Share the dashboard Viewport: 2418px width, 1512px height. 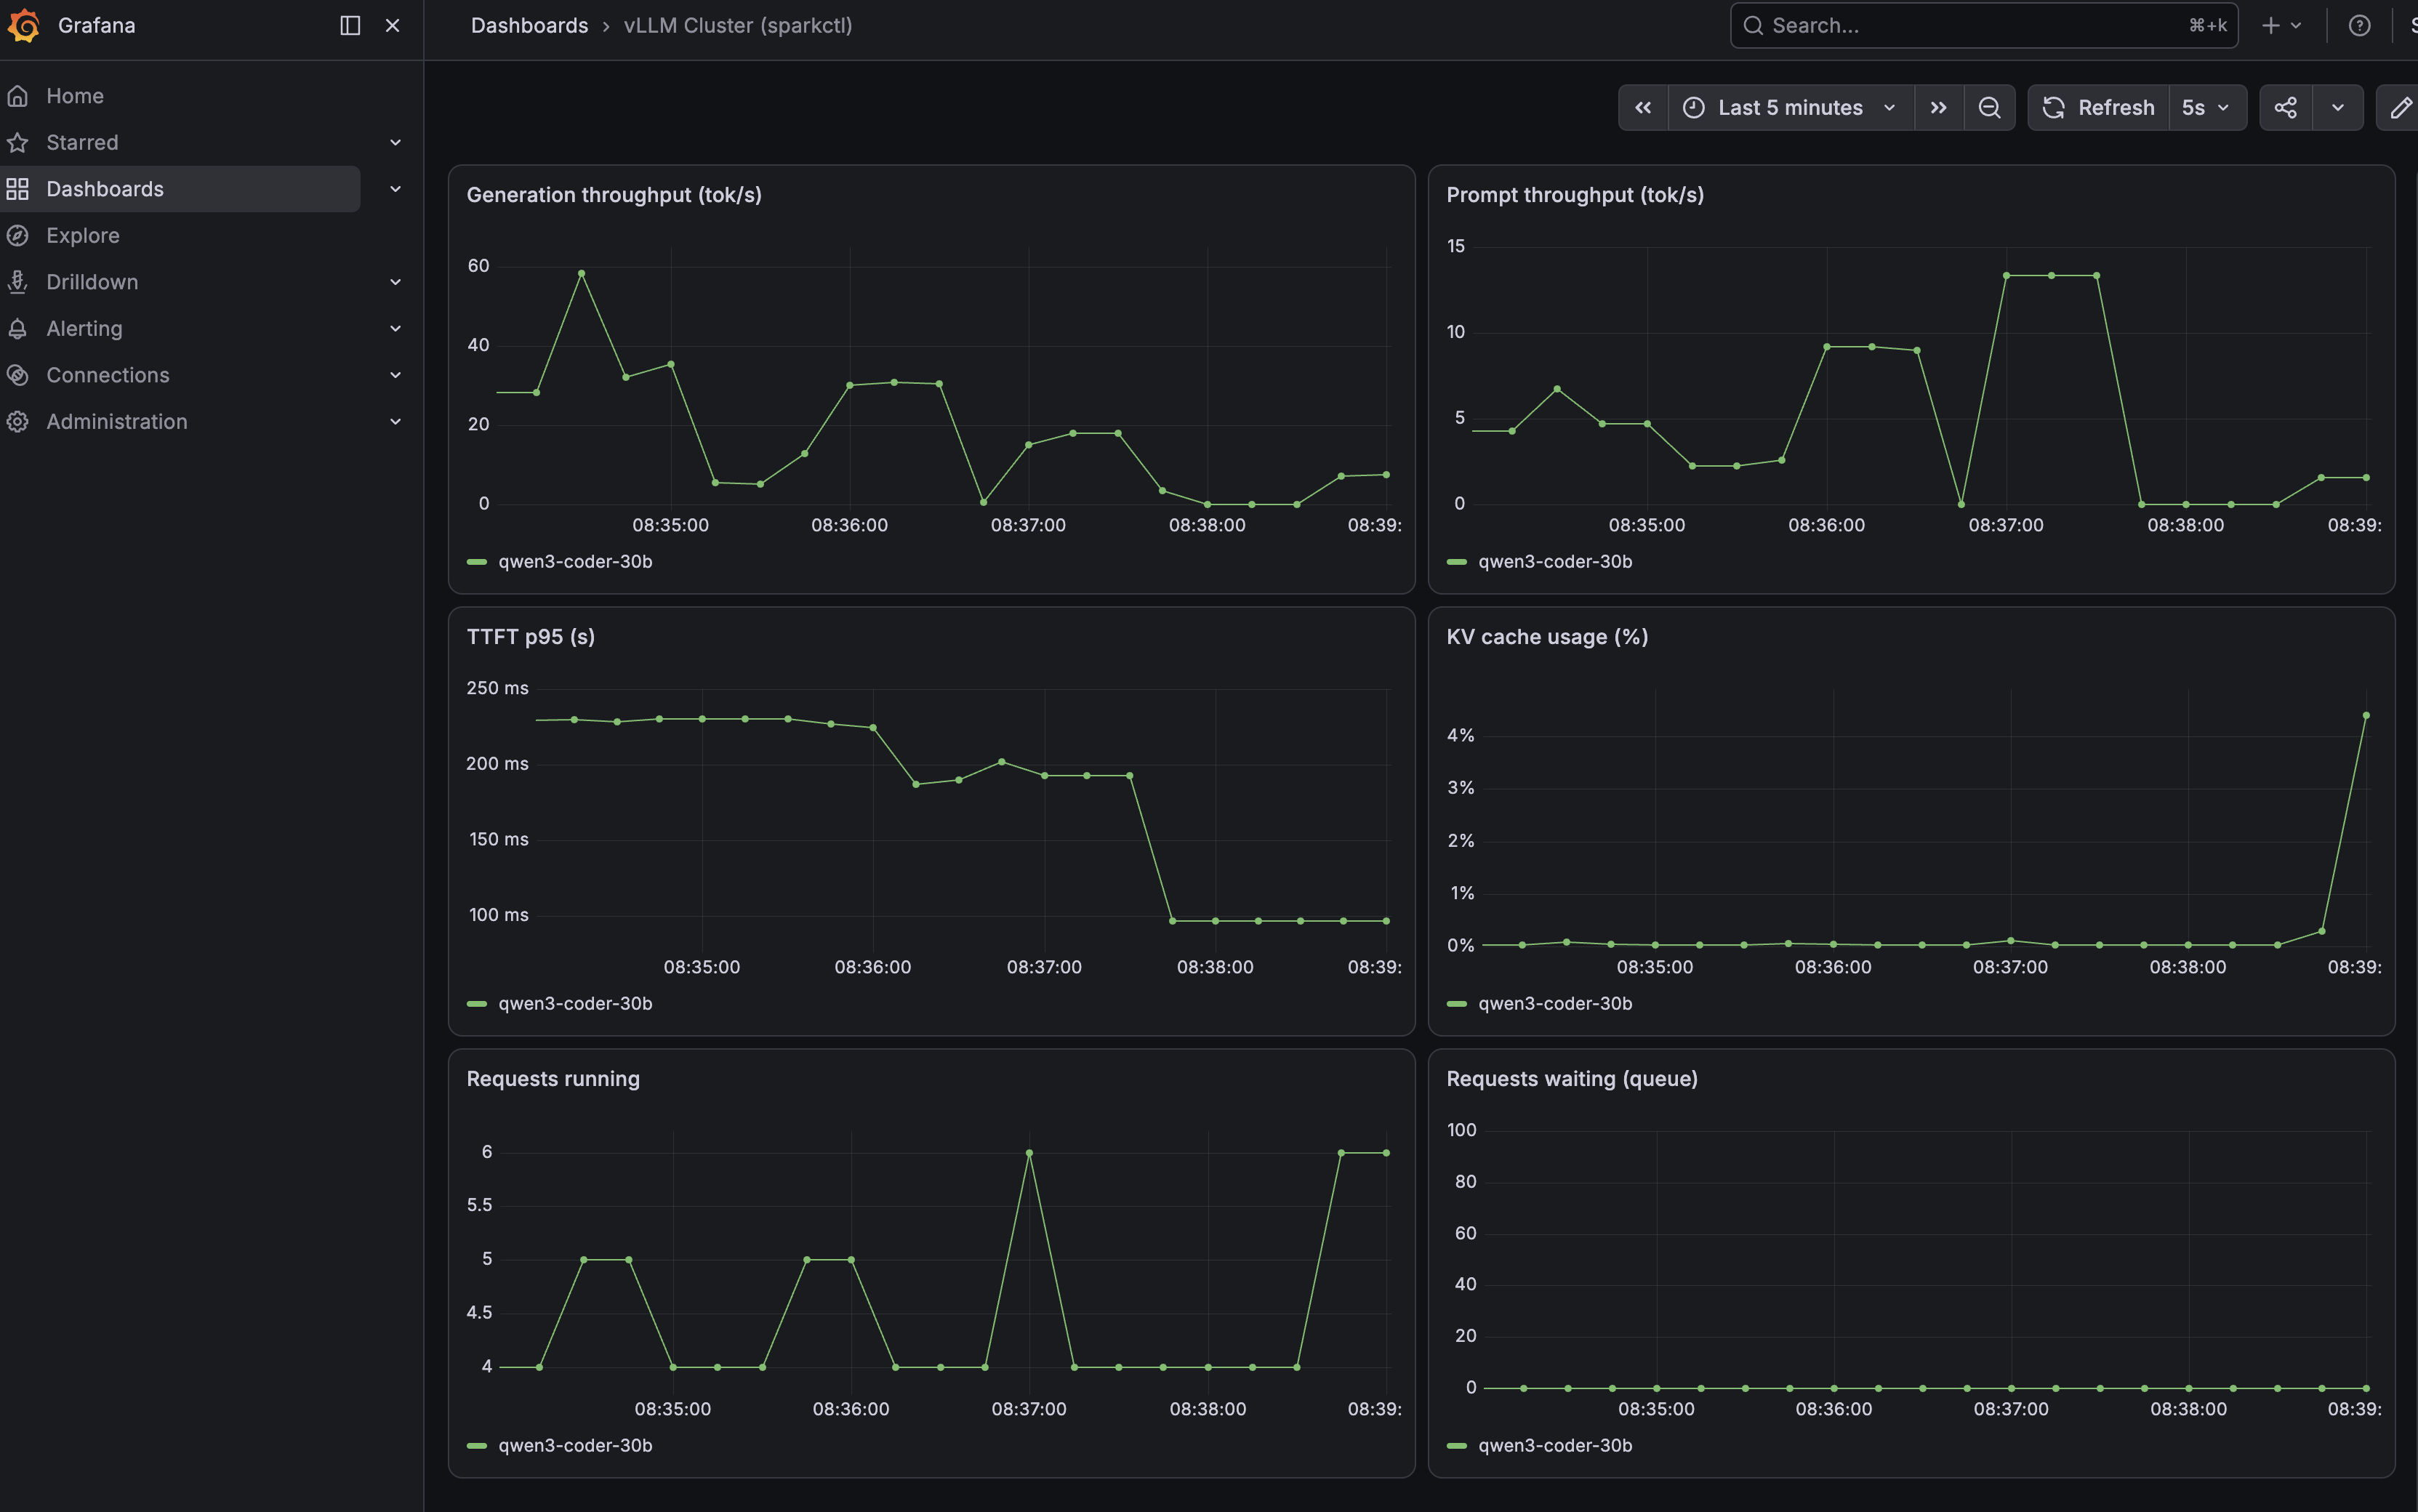coord(2286,108)
